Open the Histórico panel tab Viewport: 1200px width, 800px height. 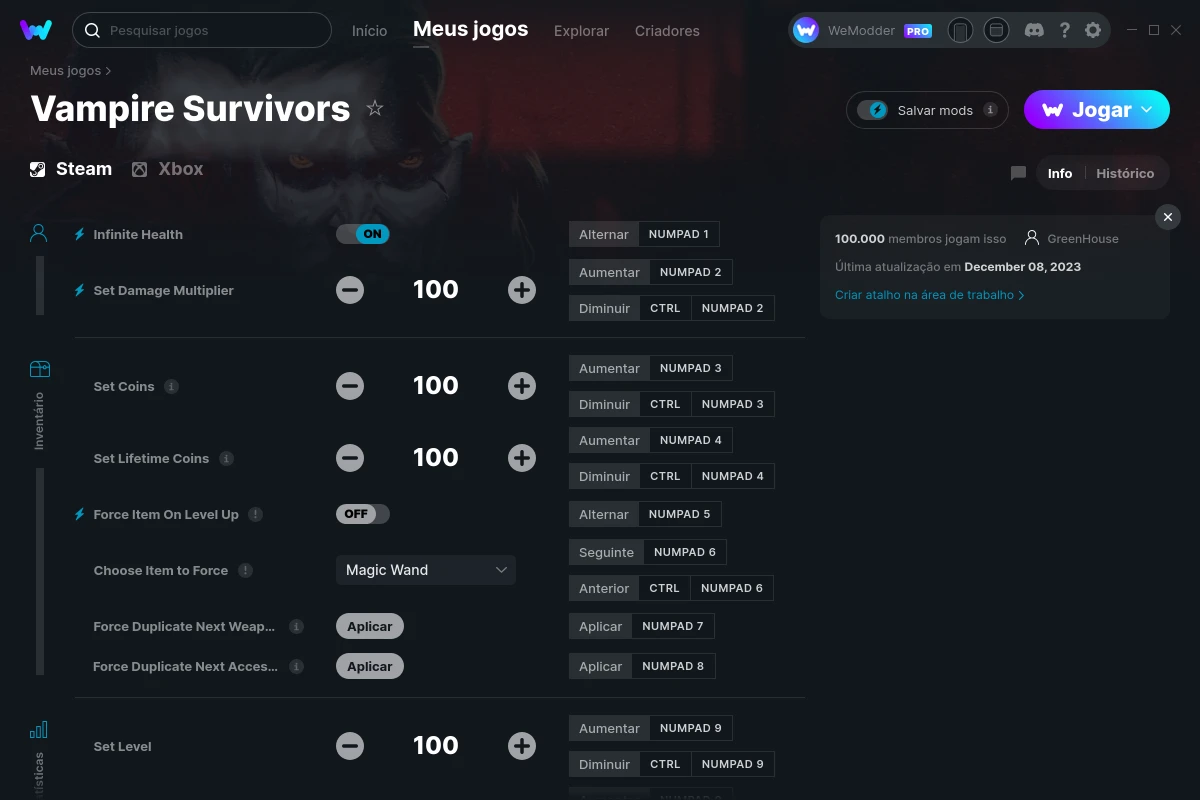[1125, 173]
